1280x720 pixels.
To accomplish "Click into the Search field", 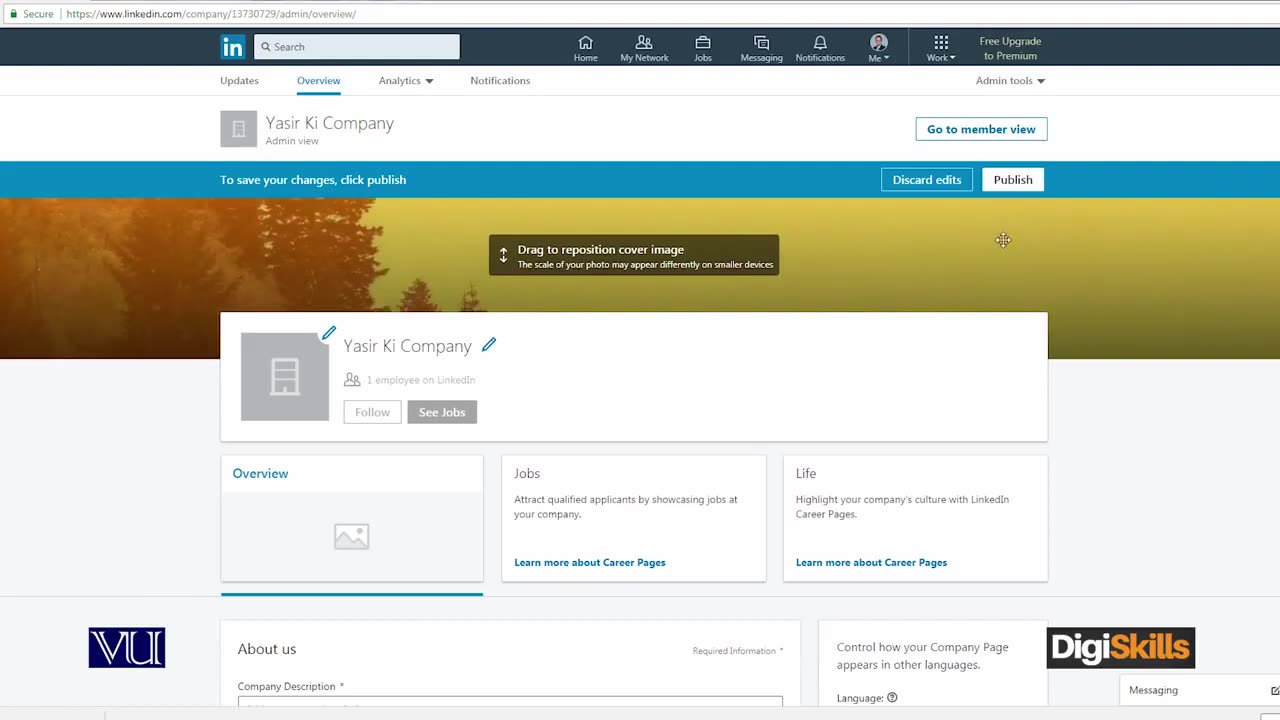I will pos(357,47).
